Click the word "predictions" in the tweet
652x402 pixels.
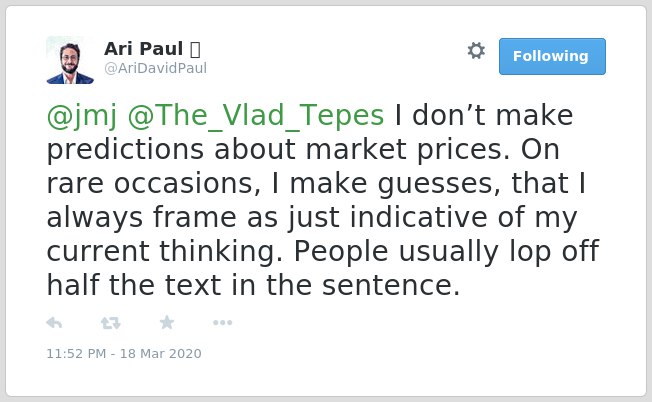point(125,149)
